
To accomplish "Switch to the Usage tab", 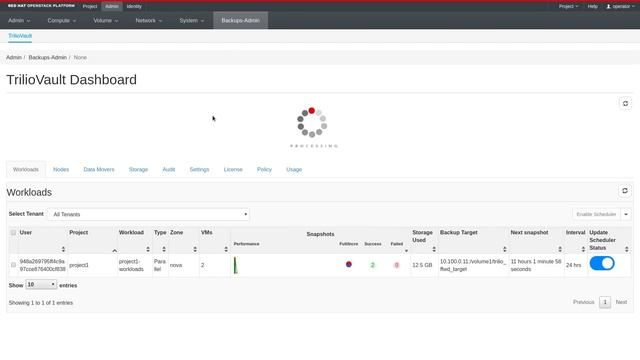I will tap(294, 169).
